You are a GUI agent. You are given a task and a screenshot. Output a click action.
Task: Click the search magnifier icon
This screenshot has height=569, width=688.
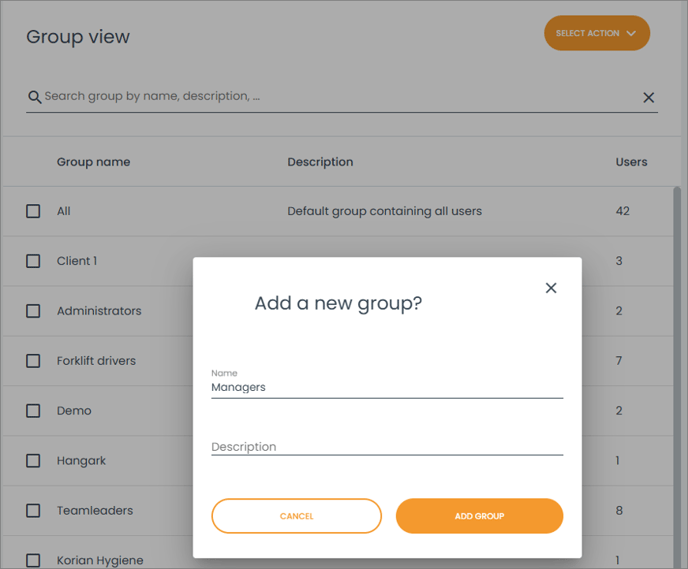(35, 97)
